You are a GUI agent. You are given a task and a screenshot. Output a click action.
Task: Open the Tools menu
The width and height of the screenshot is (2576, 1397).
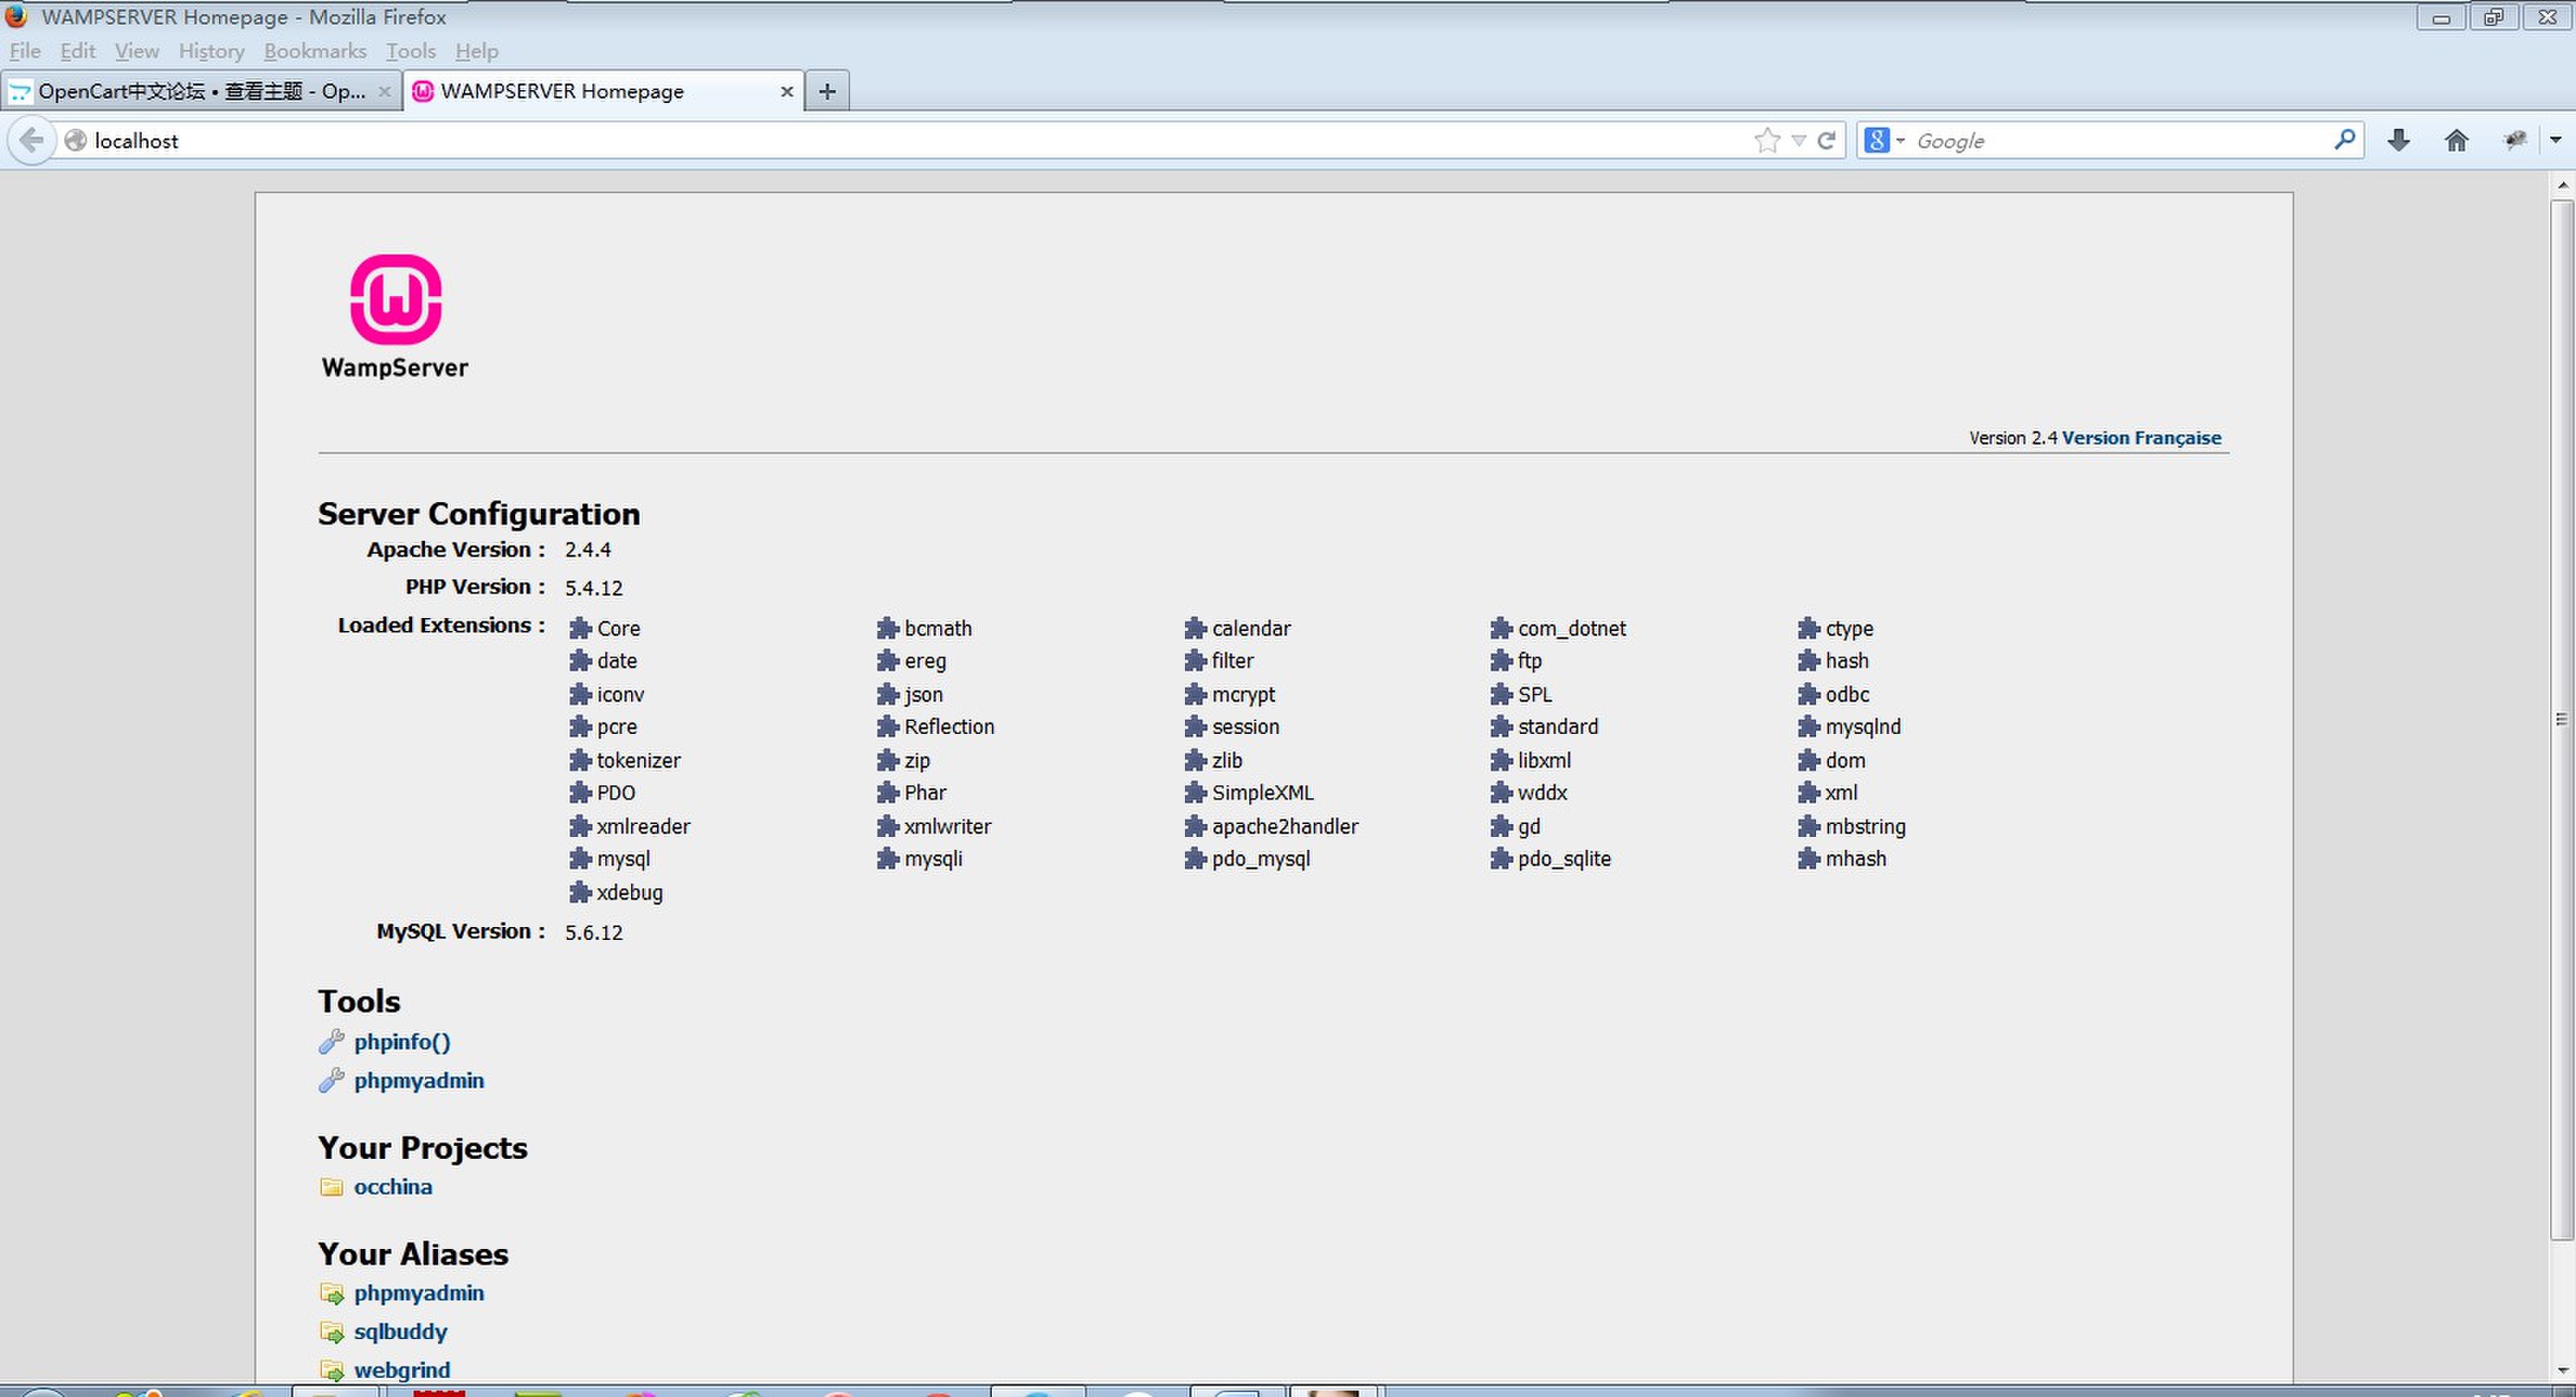tap(410, 51)
